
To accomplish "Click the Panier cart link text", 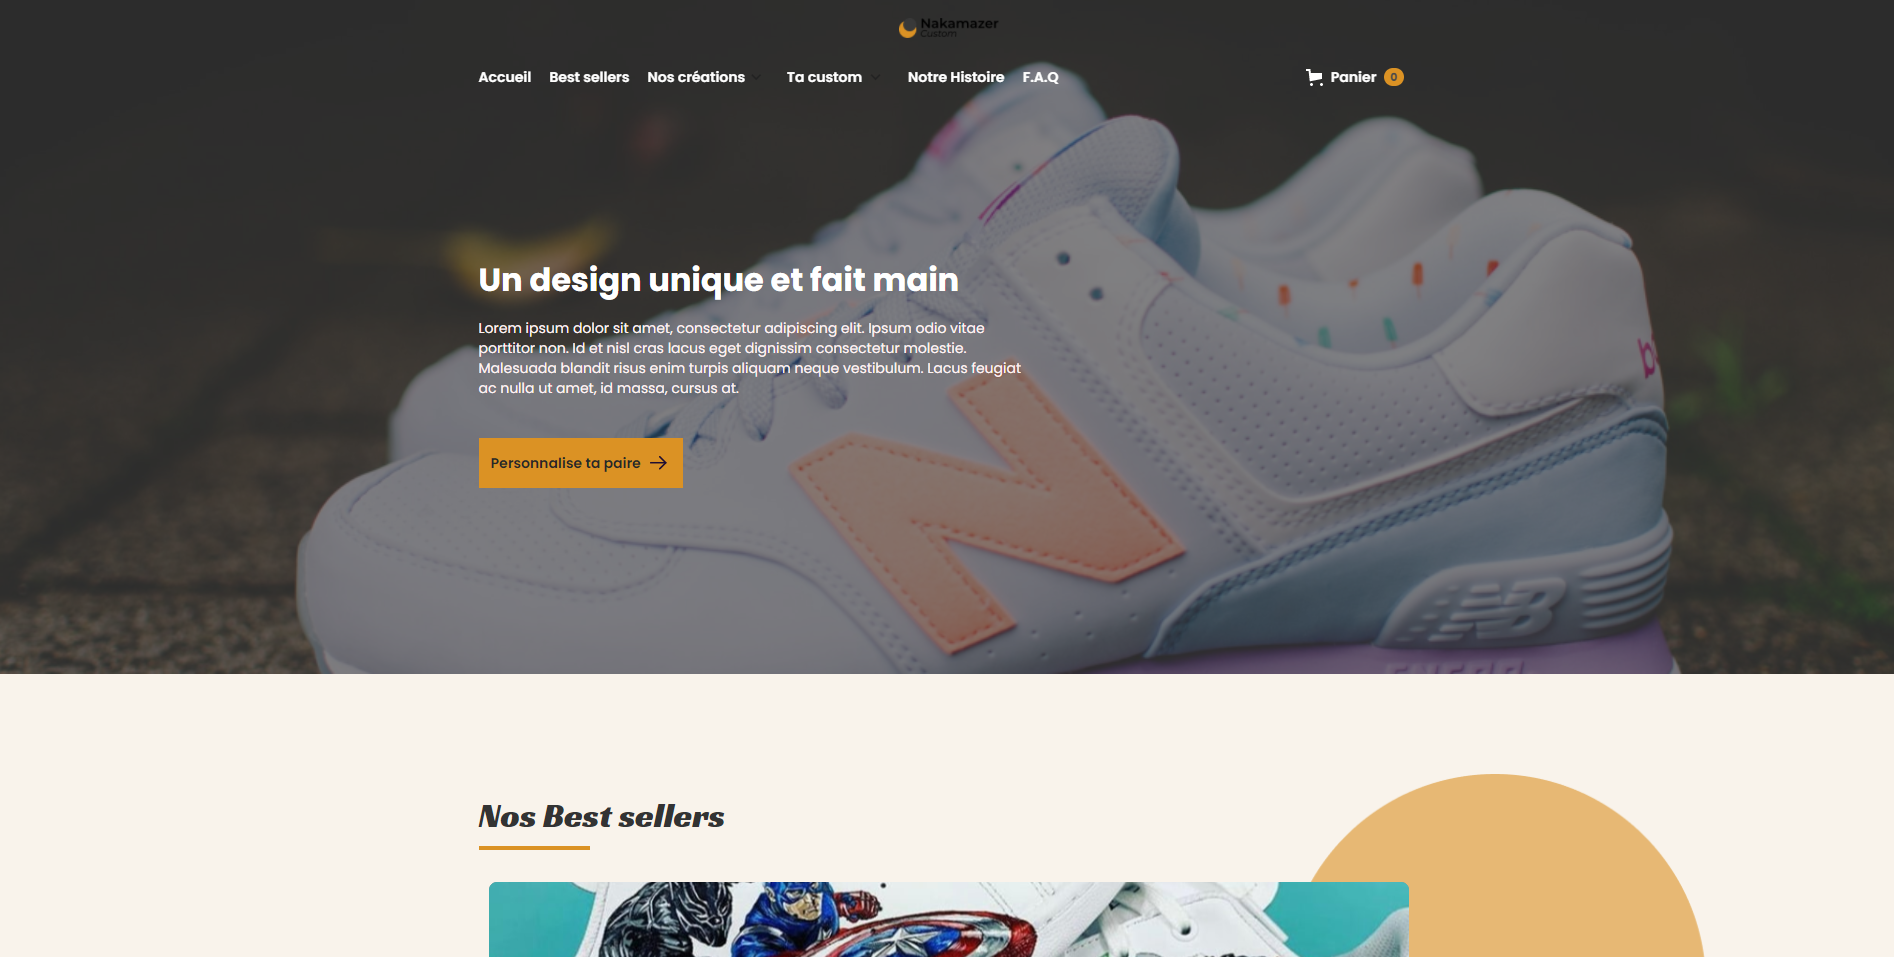I will 1353,77.
